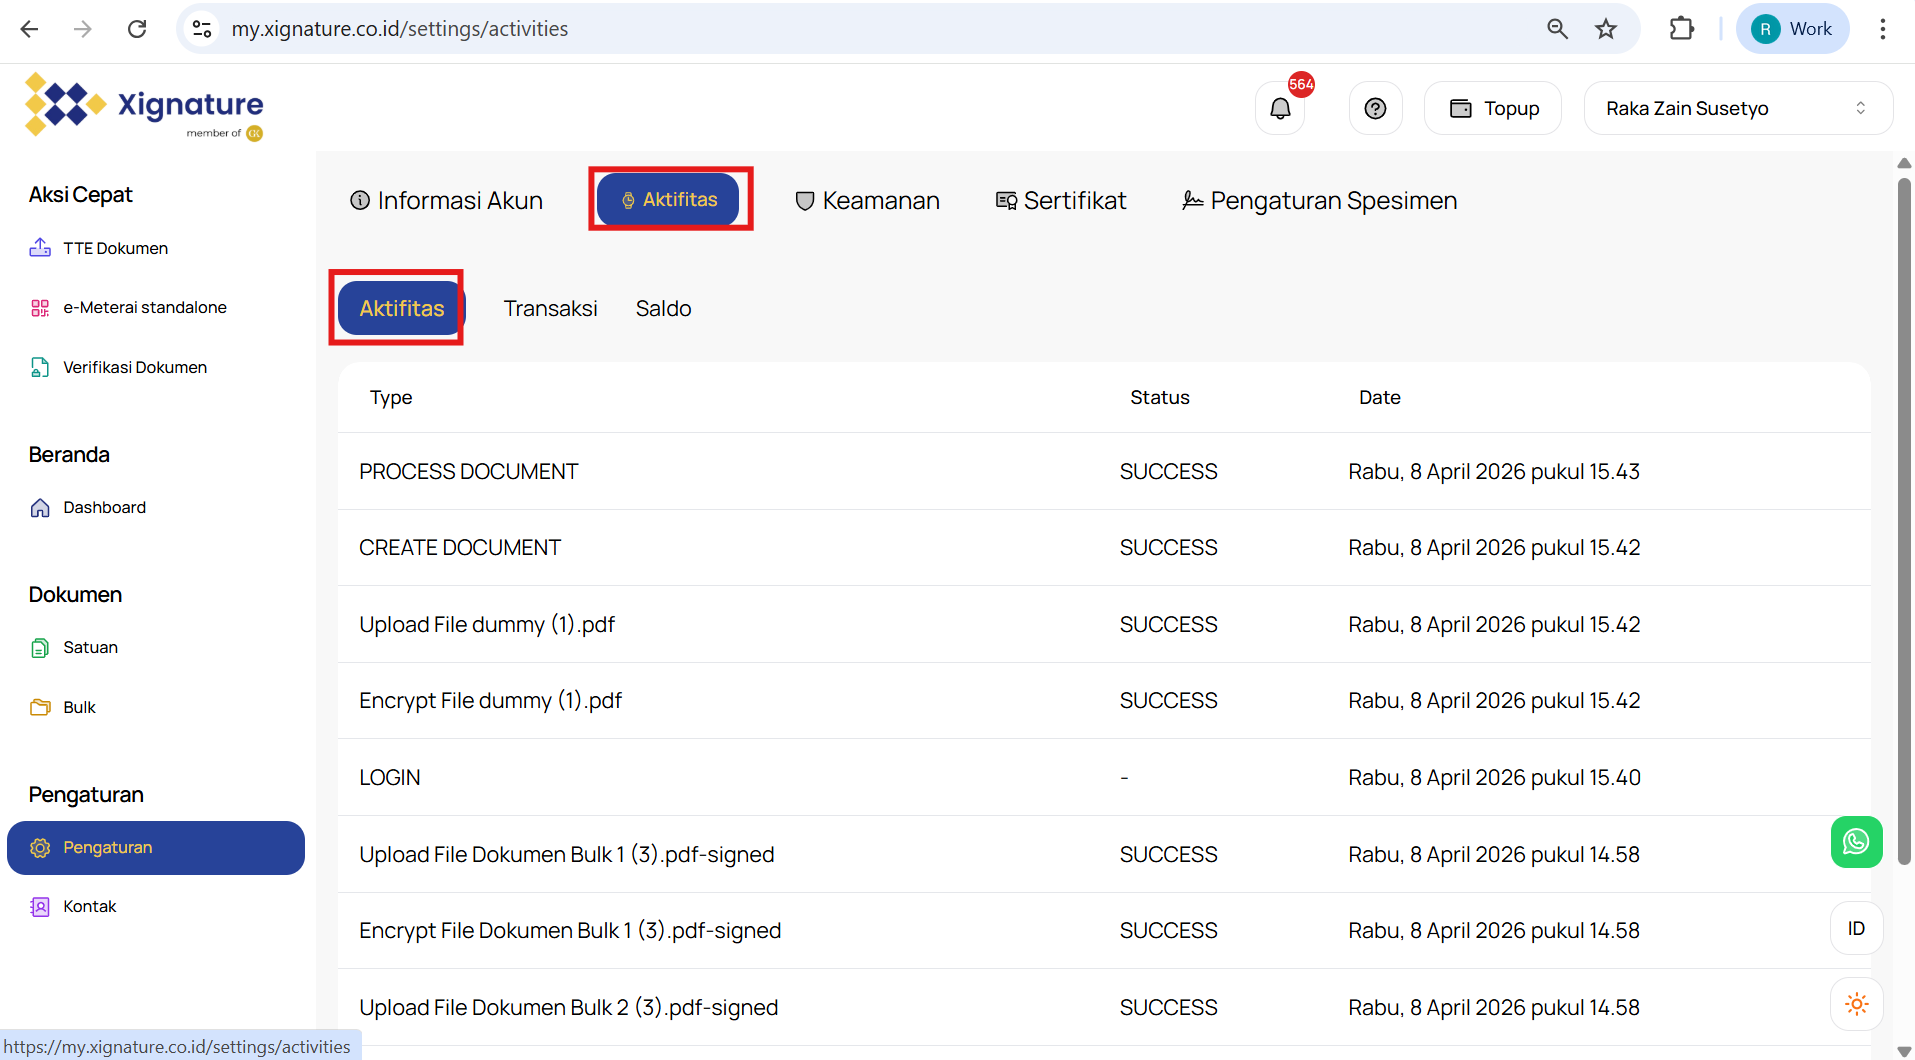Click the Topup button
This screenshot has width=1915, height=1060.
click(1493, 108)
